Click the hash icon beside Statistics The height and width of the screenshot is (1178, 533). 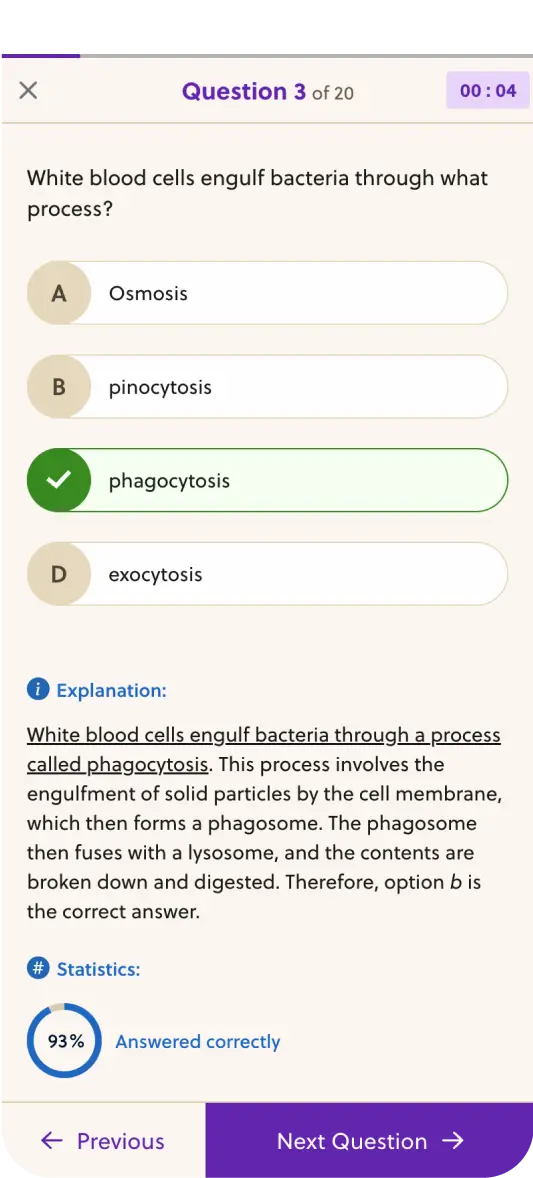(x=38, y=969)
